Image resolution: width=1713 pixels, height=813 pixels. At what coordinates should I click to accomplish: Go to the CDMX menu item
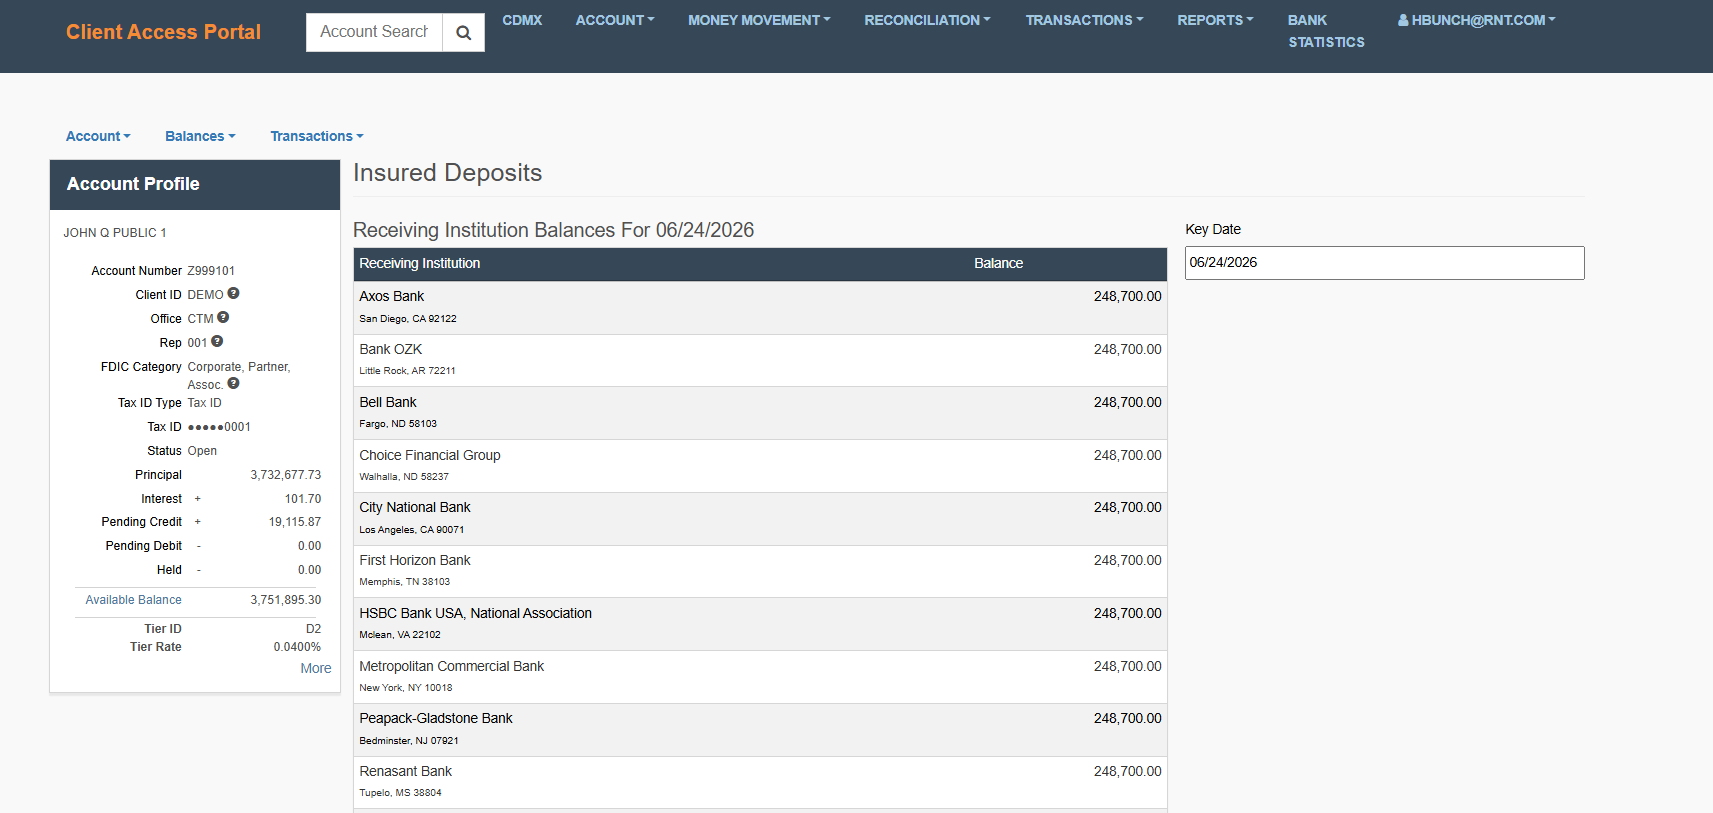coord(522,20)
